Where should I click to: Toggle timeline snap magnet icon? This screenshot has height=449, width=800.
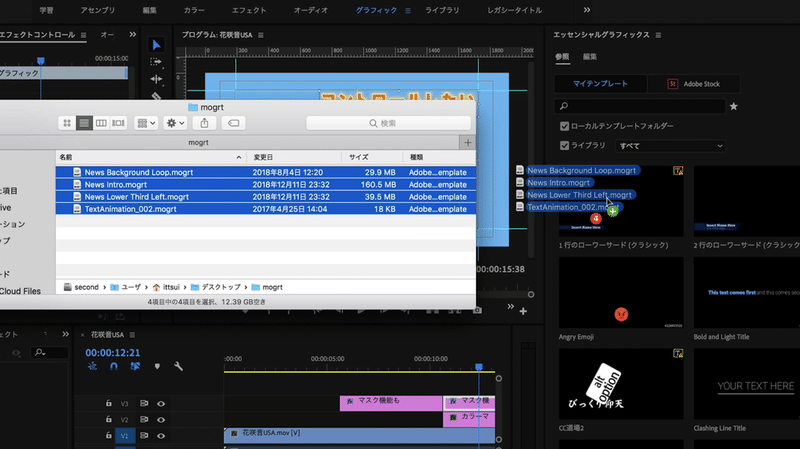pos(114,366)
